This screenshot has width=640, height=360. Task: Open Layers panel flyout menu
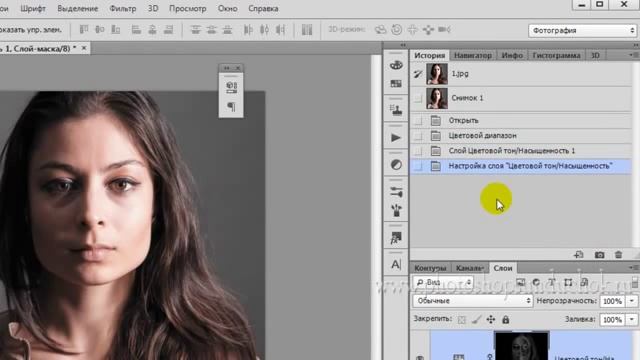tap(633, 268)
